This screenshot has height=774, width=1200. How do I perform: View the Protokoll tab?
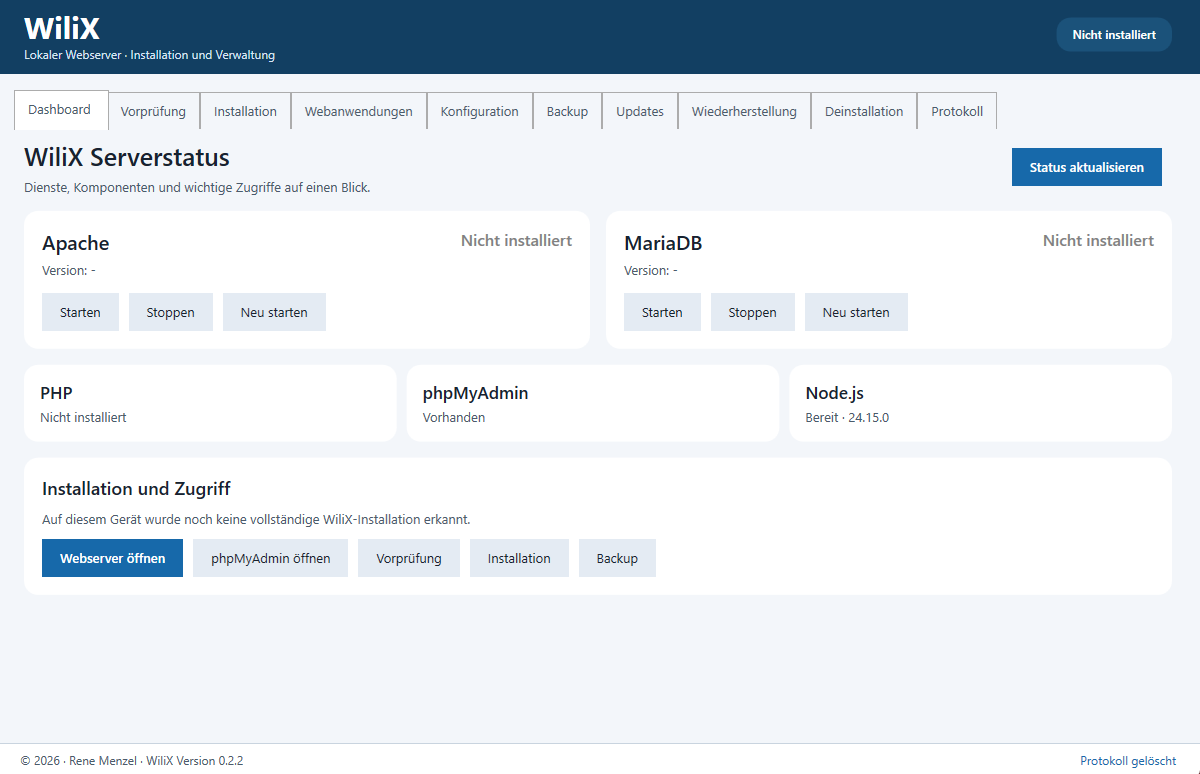click(x=957, y=111)
